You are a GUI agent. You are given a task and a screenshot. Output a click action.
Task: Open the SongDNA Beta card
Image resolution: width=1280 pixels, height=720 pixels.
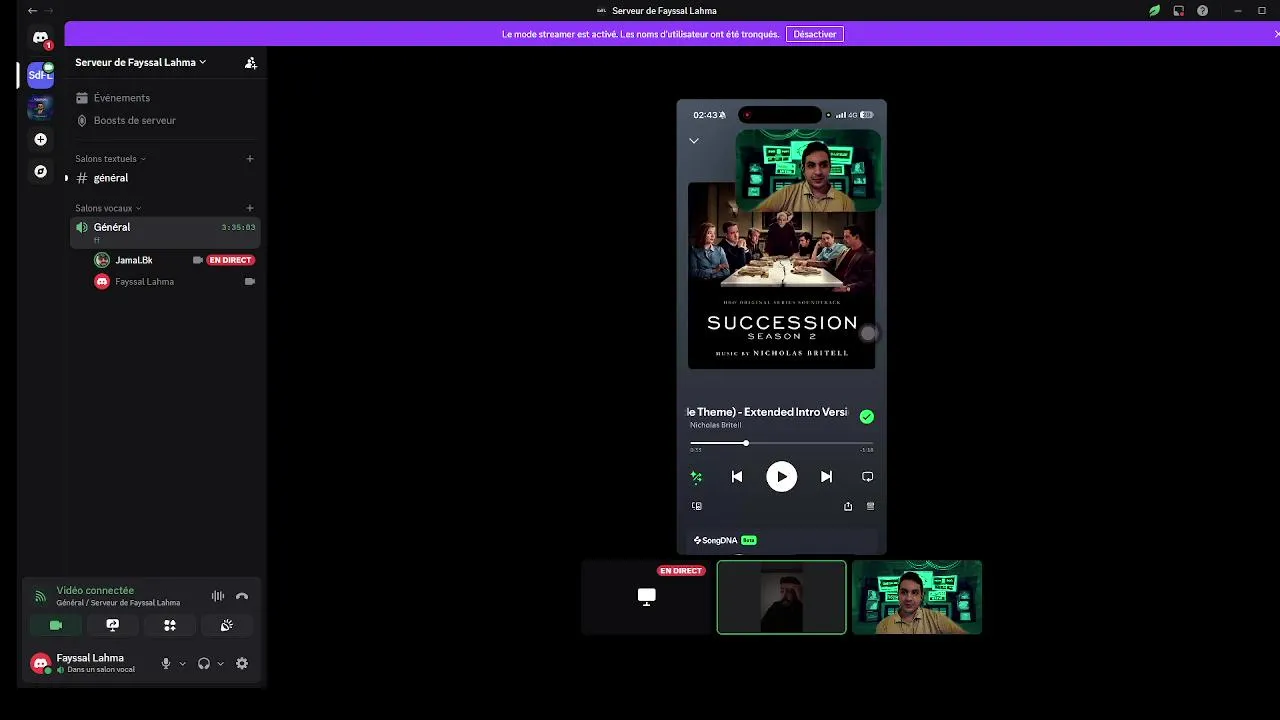click(x=781, y=541)
